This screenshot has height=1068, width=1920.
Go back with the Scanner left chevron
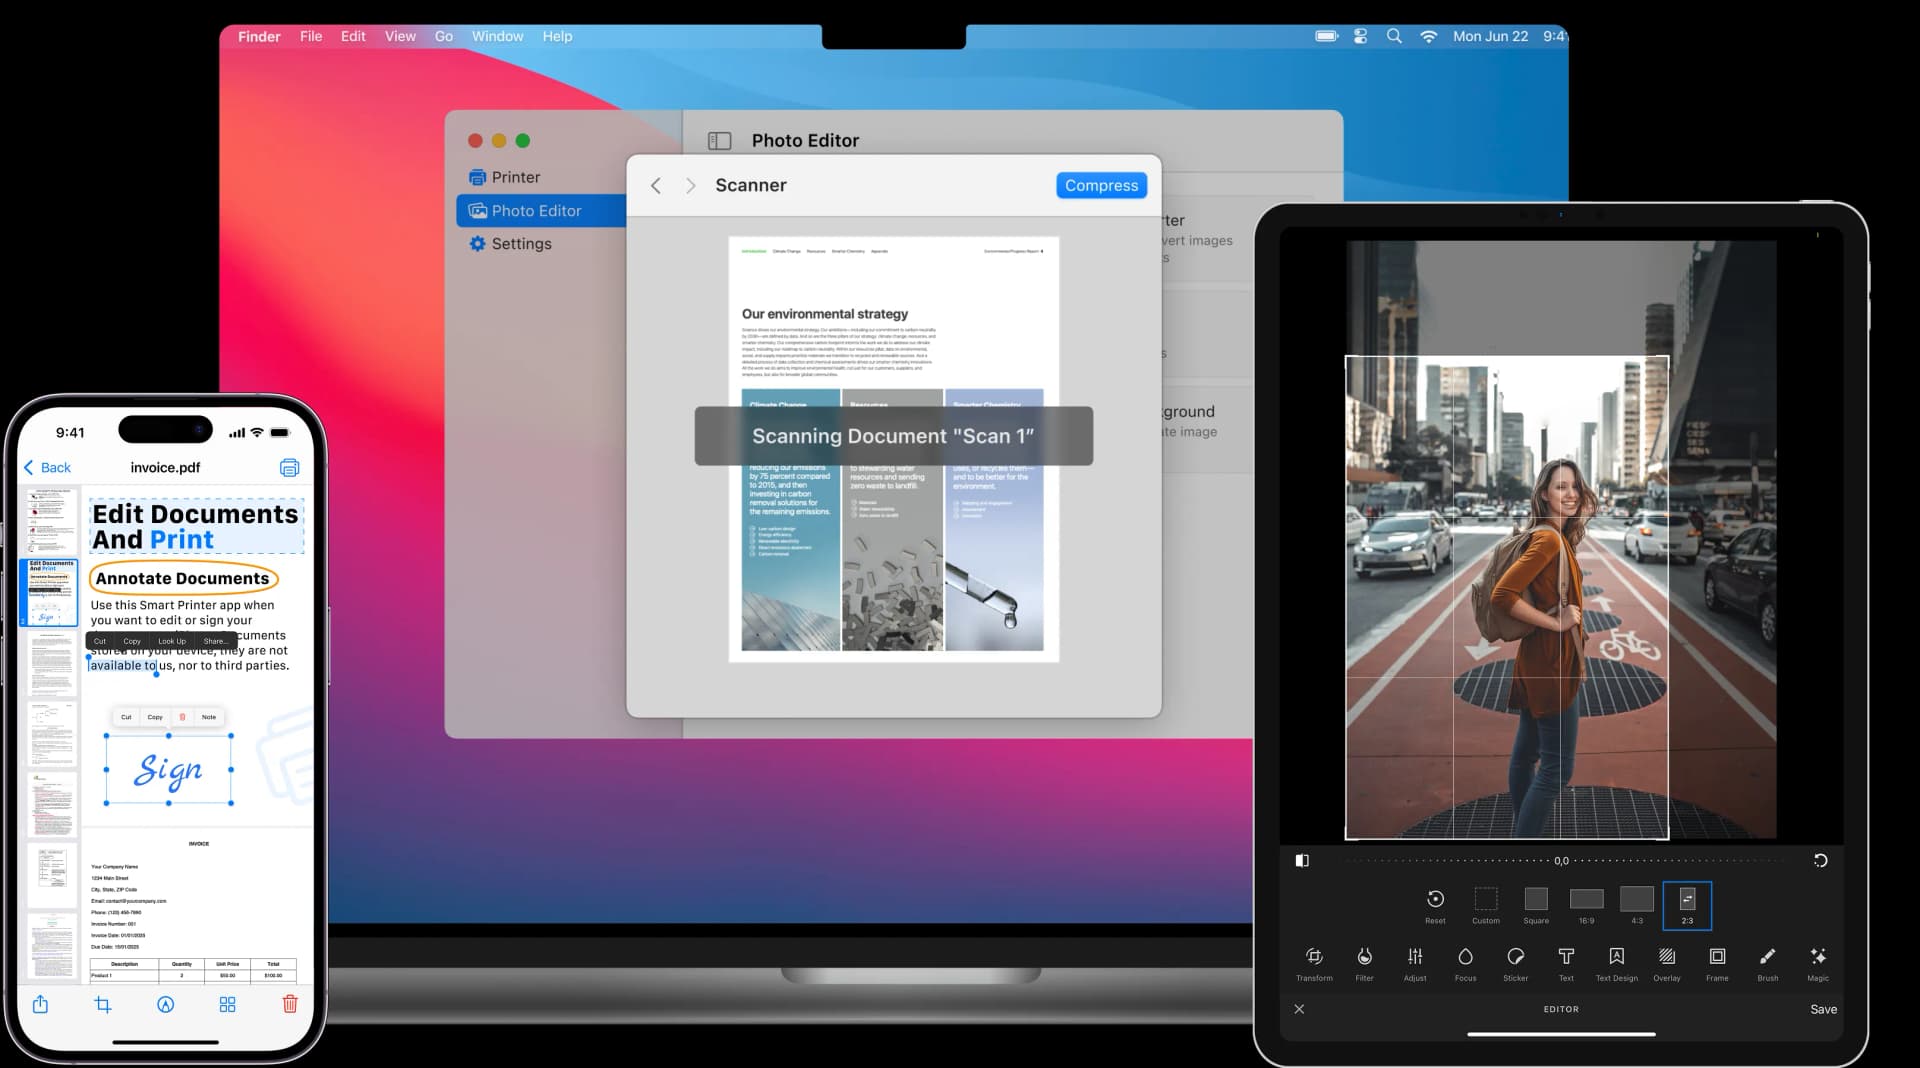pos(656,185)
